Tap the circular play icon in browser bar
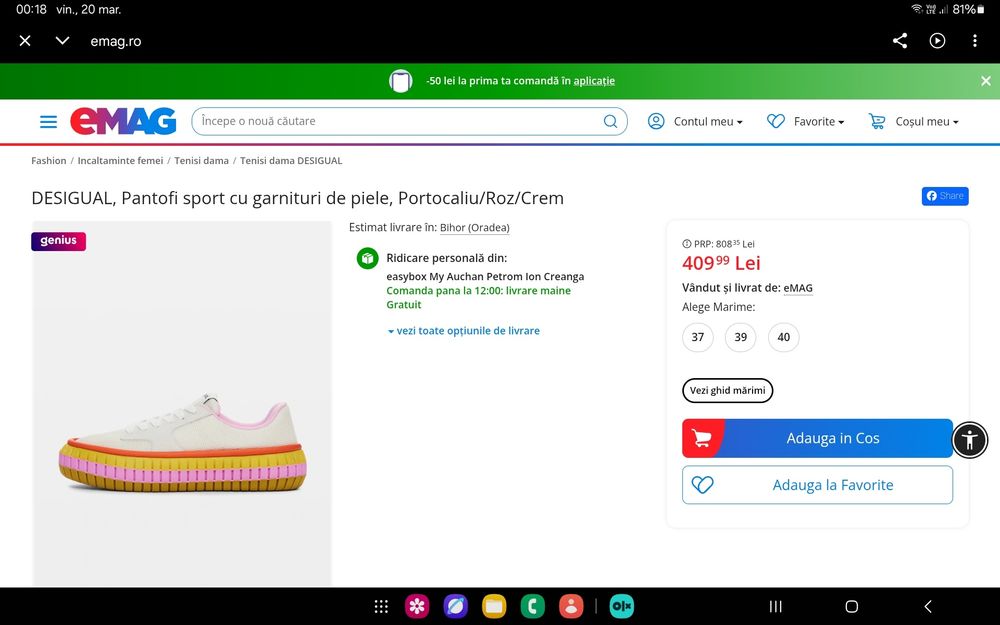The image size is (1000, 625). click(x=937, y=41)
